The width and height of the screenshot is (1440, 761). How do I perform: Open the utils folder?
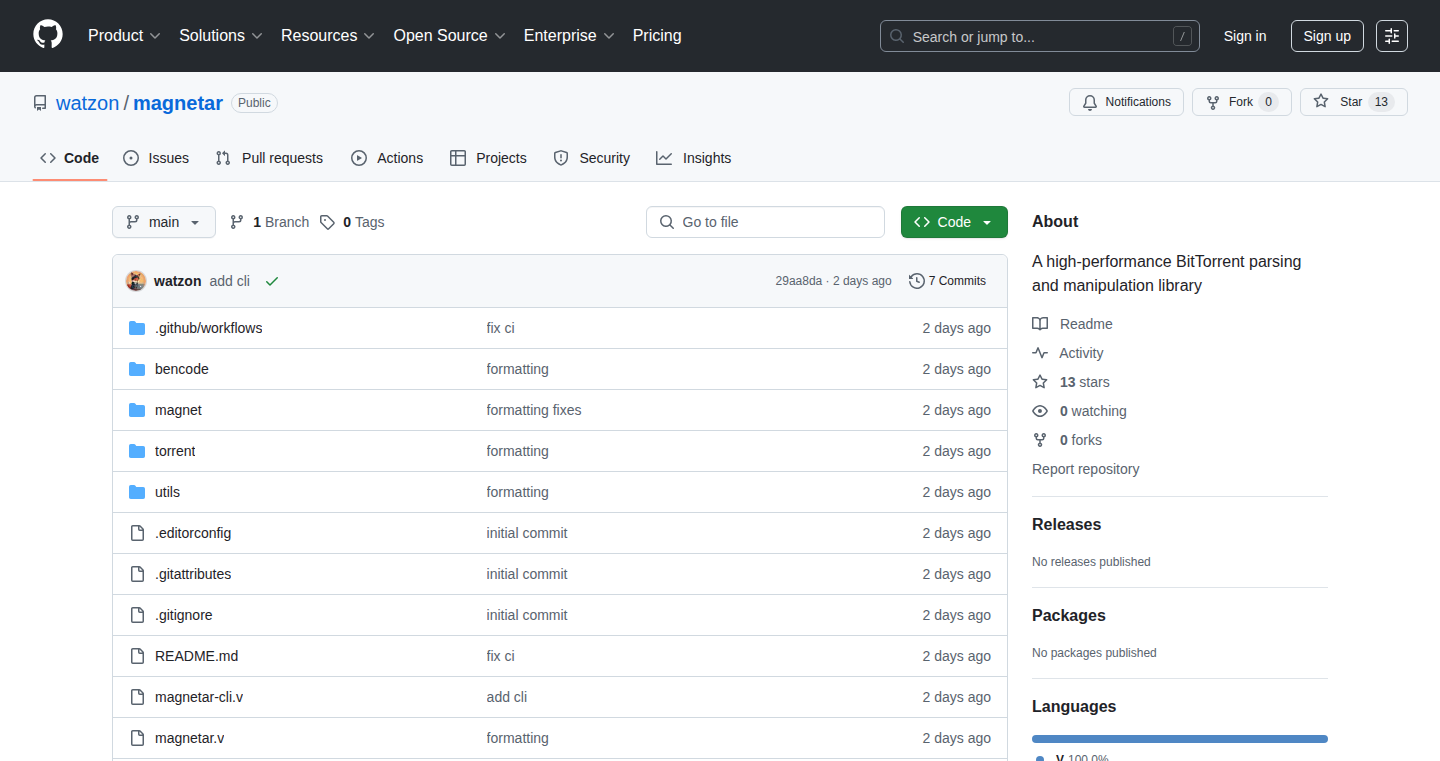click(x=167, y=492)
